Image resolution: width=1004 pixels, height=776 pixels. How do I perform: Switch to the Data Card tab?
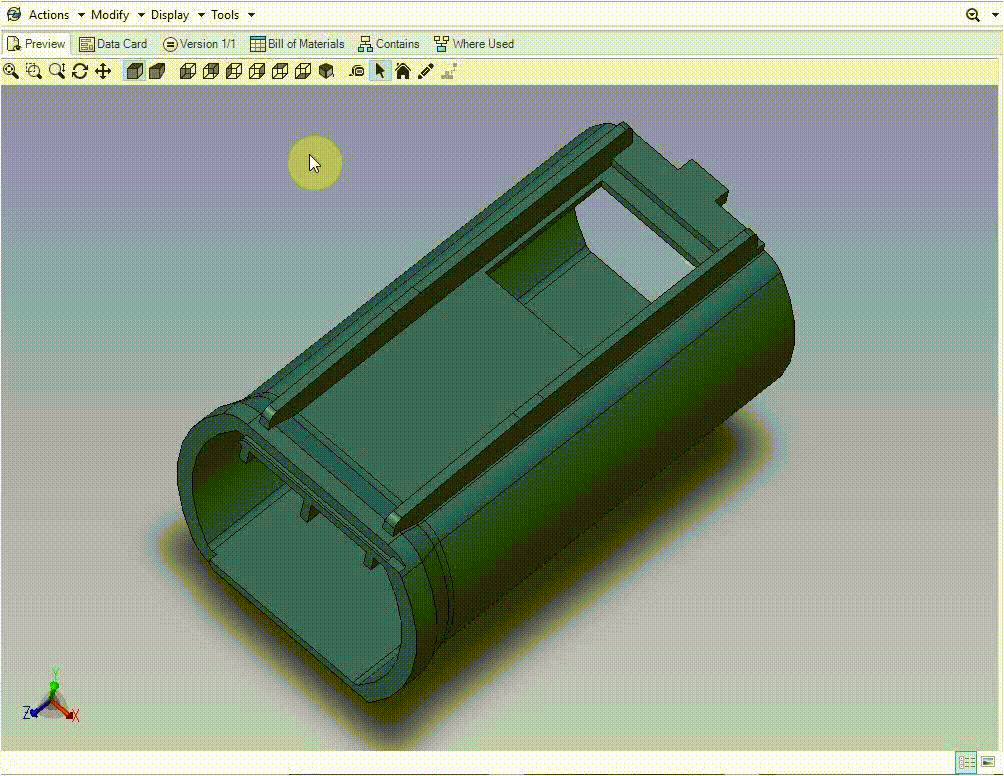point(113,44)
